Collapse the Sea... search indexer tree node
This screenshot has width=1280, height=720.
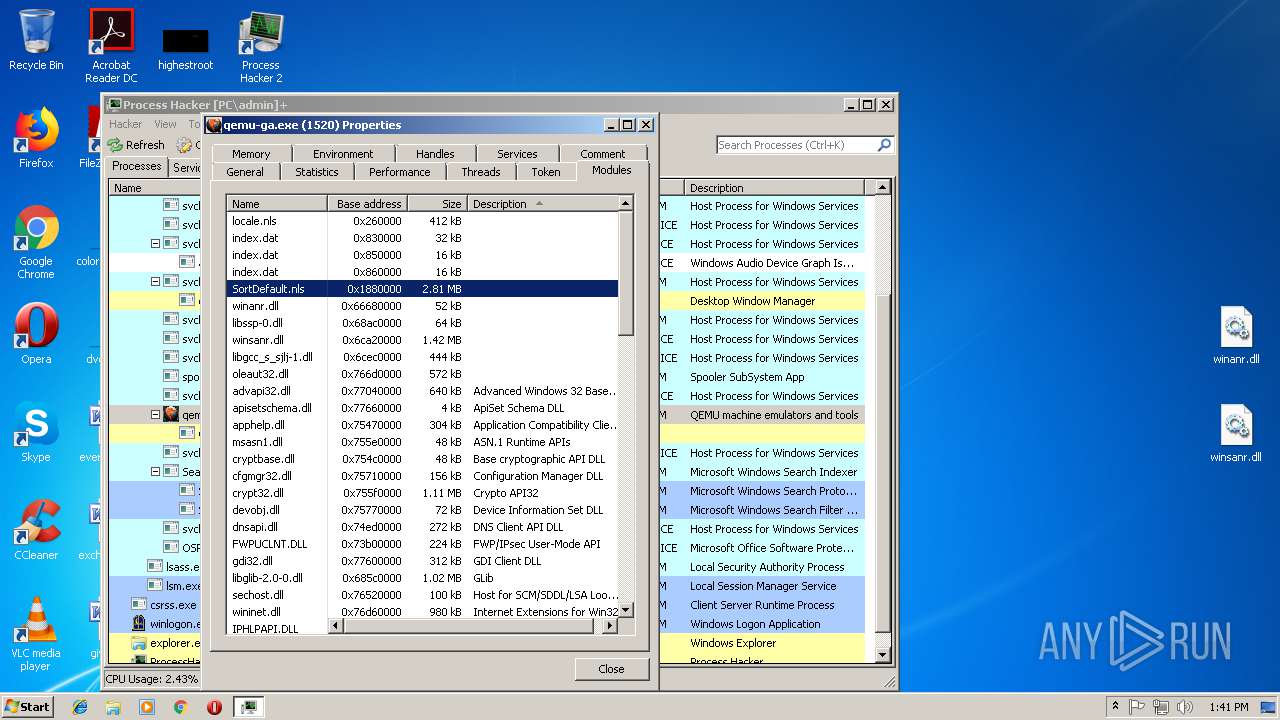click(156, 472)
